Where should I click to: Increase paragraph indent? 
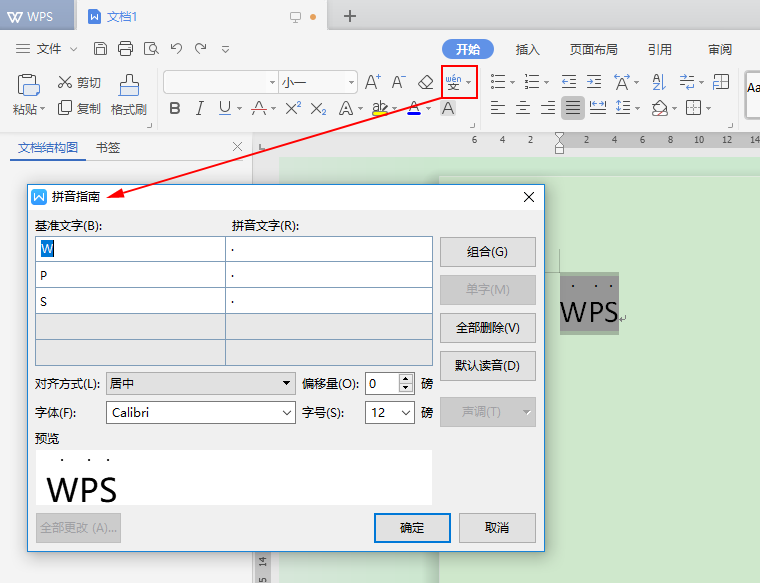click(x=594, y=81)
